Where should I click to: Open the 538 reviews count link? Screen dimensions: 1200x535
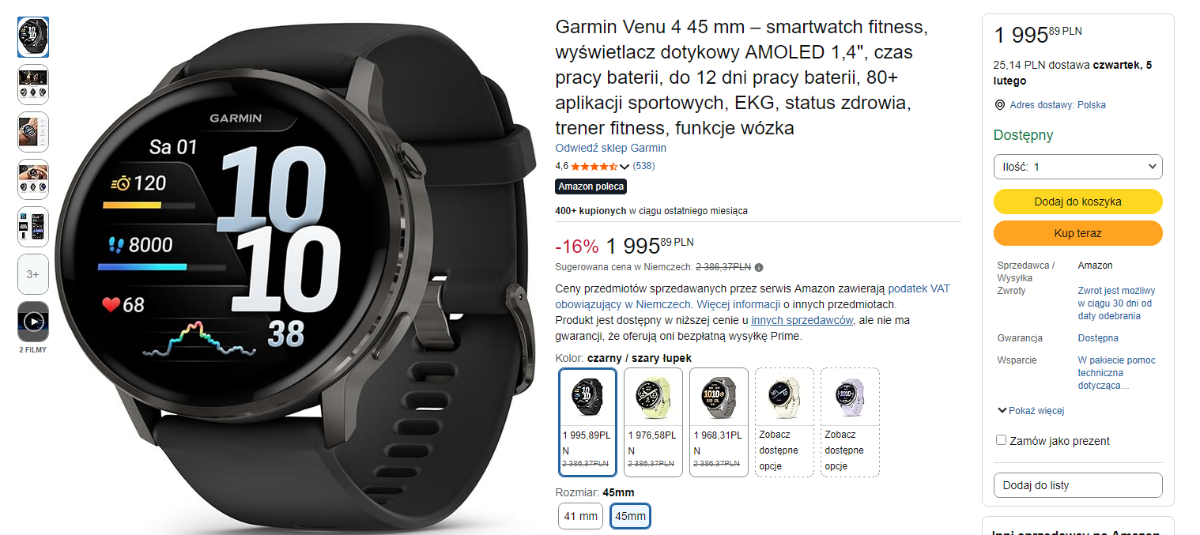click(644, 166)
